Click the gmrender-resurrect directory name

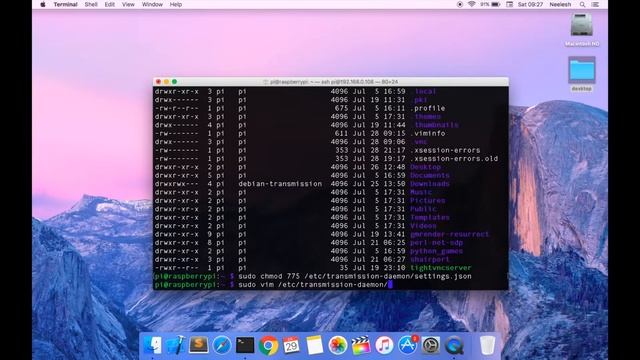(449, 234)
